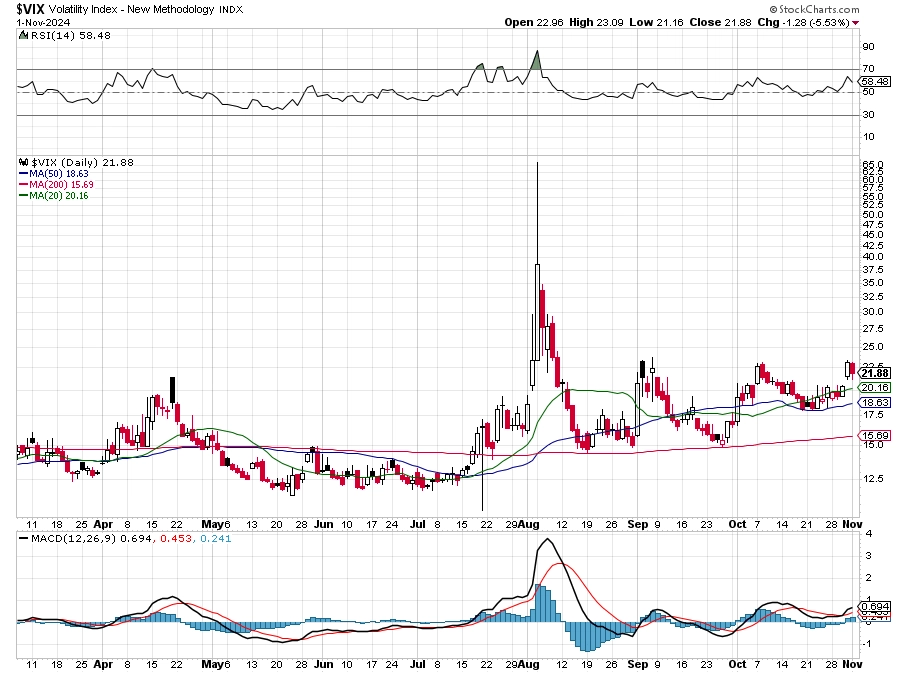900x673 pixels.
Task: Click the 1-Nov-2024 date label
Action: click(x=44, y=22)
